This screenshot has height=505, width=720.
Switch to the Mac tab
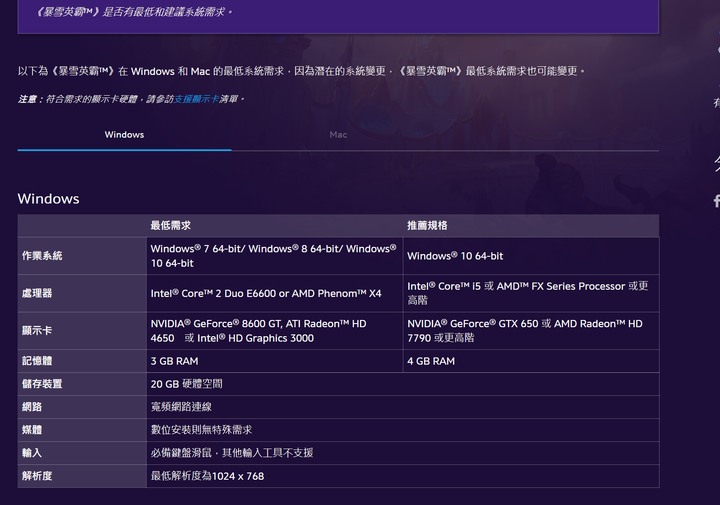tap(338, 135)
